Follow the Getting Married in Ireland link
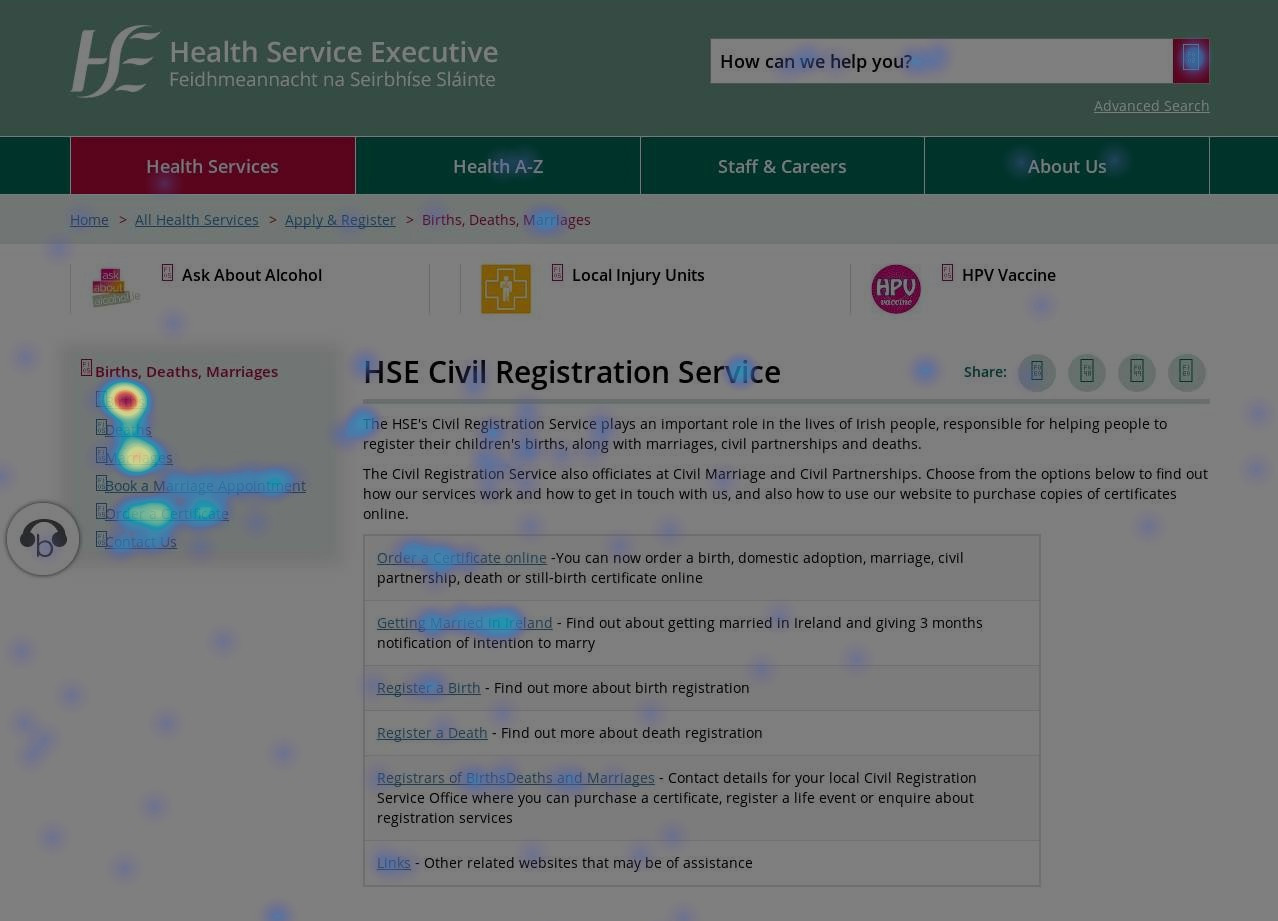Screen dimensions: 1278x921 tap(465, 623)
